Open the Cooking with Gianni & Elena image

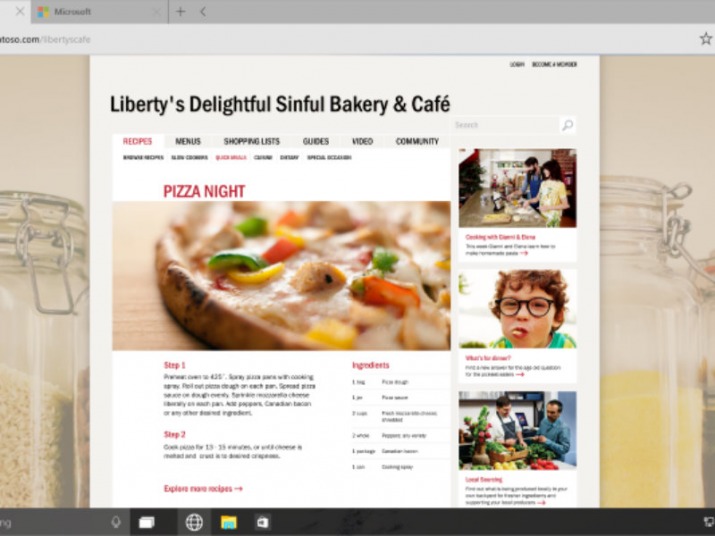[x=518, y=188]
